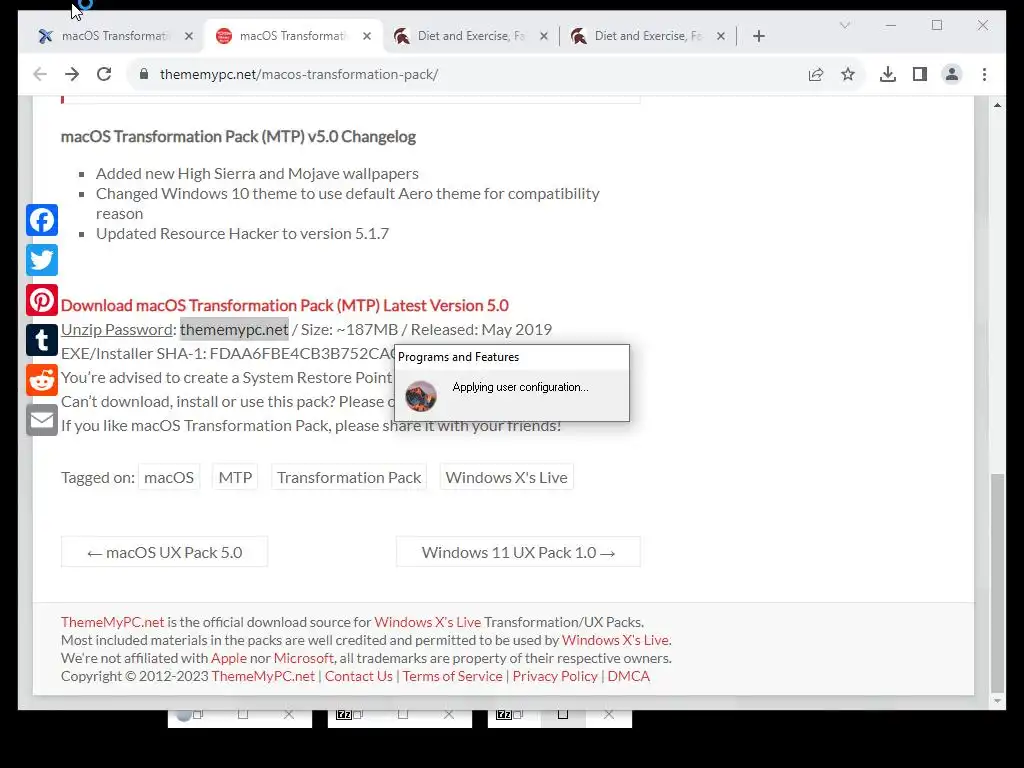Screen dimensions: 1024x768
Task: Open the profile avatar menu
Action: [952, 74]
